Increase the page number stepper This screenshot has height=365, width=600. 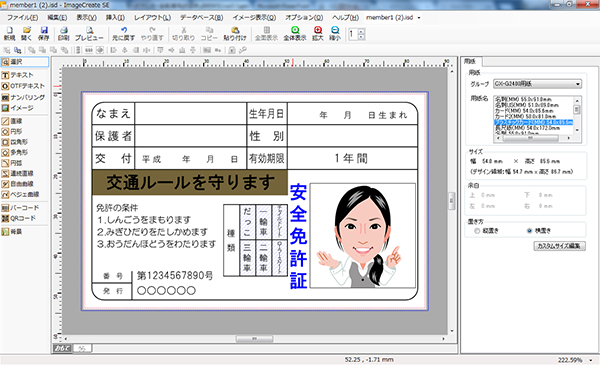point(361,31)
